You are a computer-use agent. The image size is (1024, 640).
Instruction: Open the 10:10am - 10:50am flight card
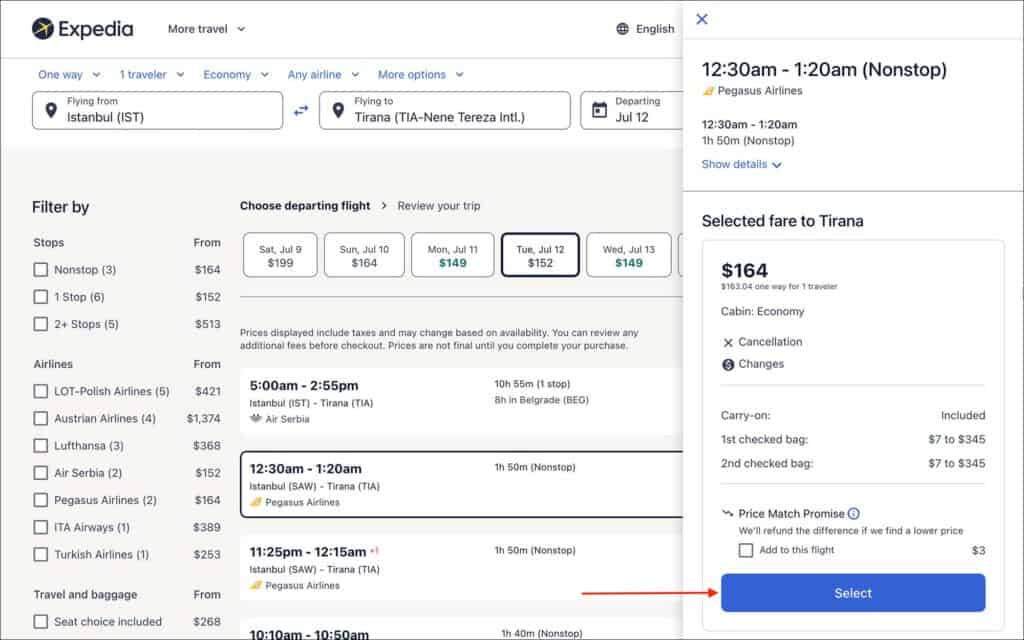461,630
